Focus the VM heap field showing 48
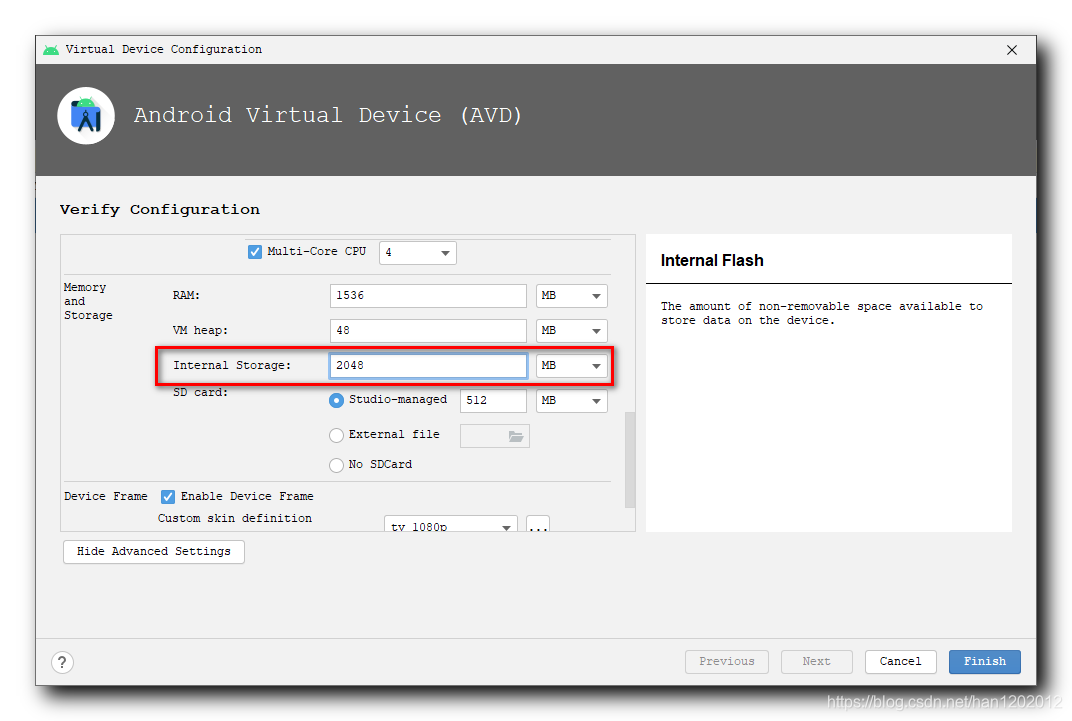This screenshot has height=721, width=1072. pyautogui.click(x=428, y=331)
